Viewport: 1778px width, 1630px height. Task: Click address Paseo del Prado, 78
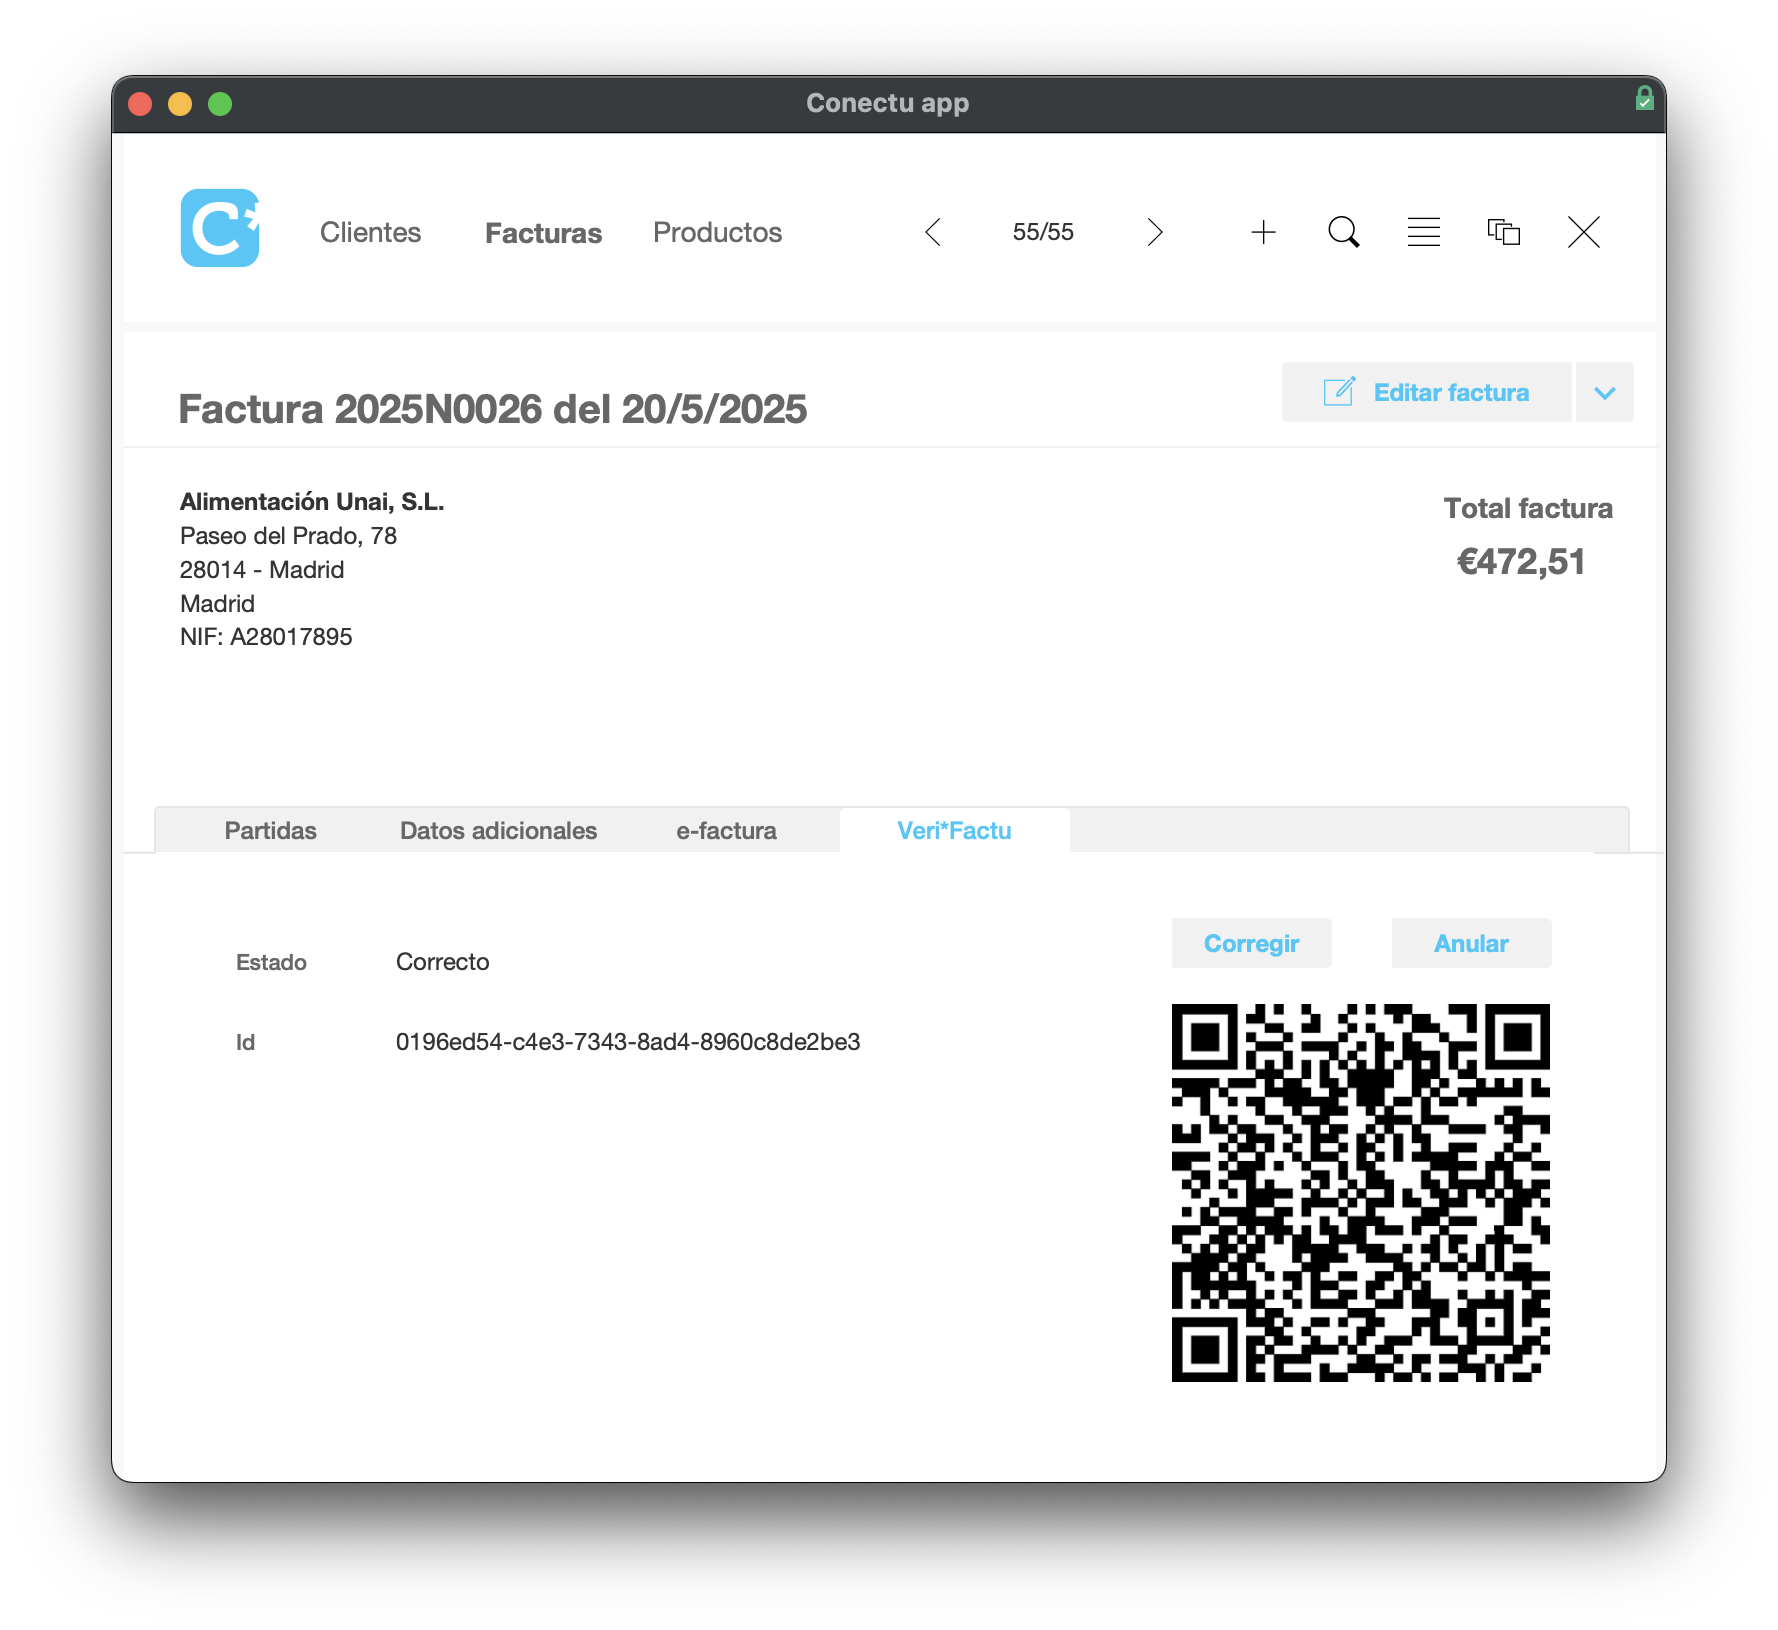(288, 536)
